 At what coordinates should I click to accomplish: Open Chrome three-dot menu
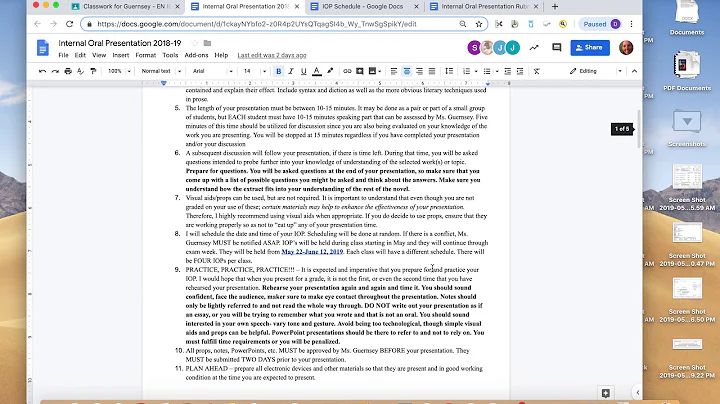[631, 24]
